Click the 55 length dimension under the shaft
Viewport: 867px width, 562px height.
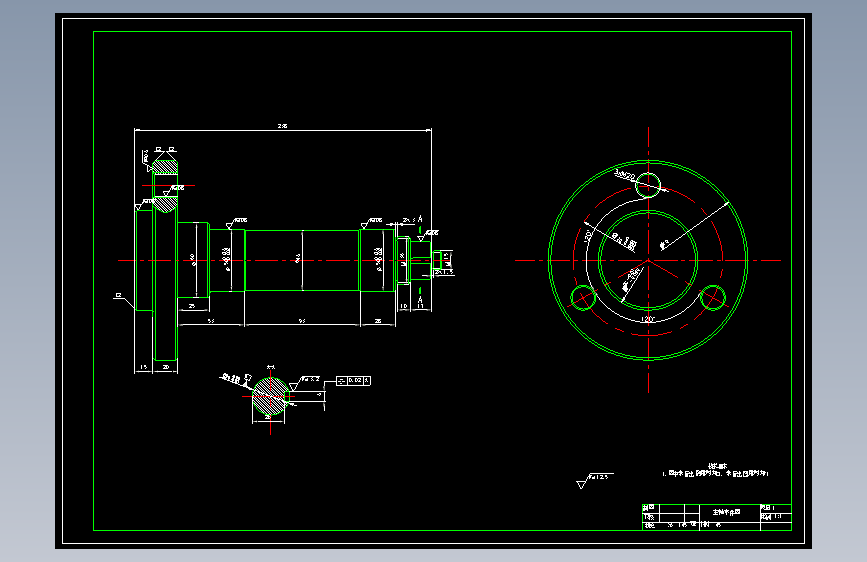click(x=211, y=321)
